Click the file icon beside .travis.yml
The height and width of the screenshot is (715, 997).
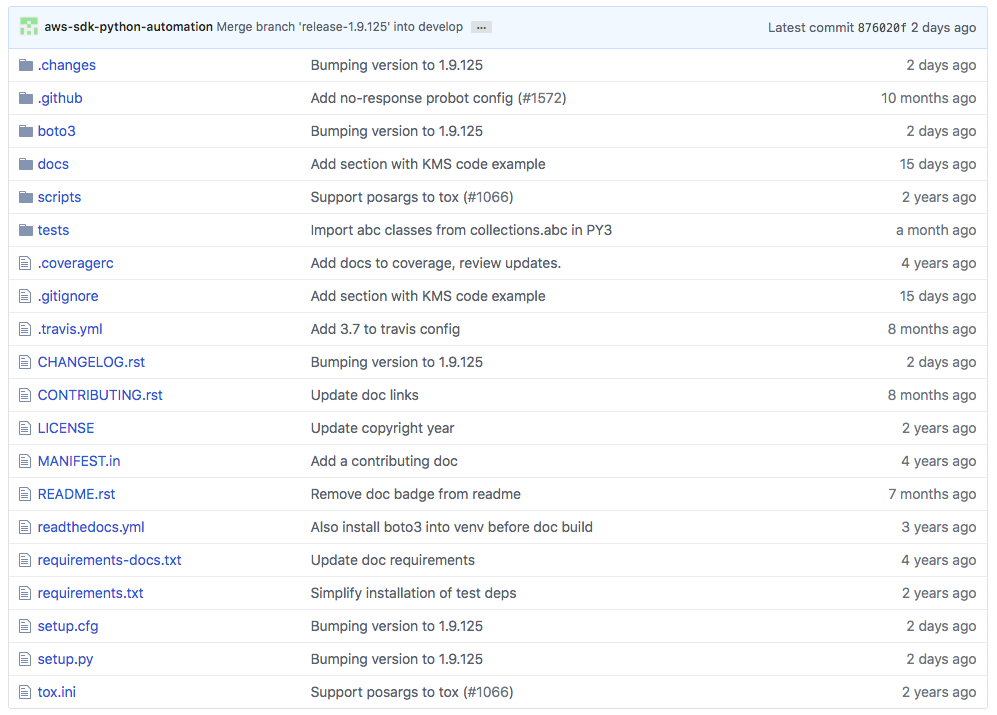coord(26,328)
